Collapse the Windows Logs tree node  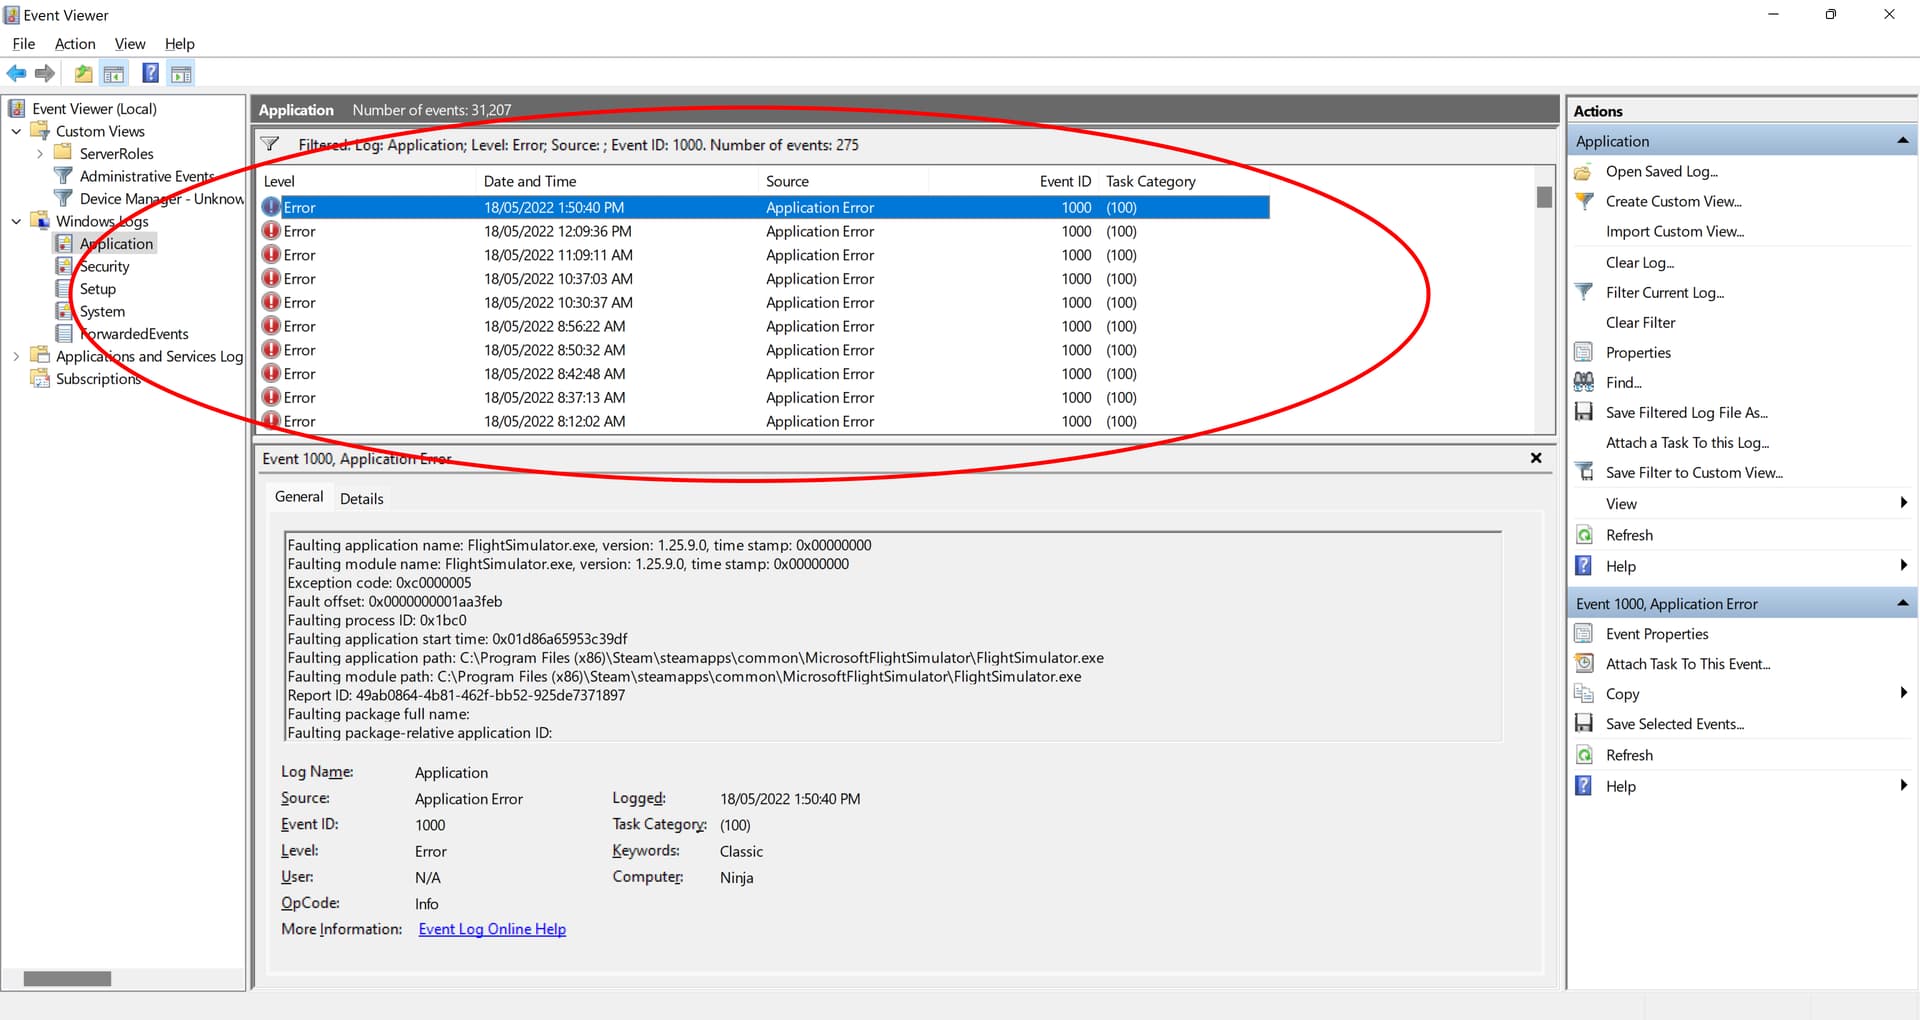[16, 222]
